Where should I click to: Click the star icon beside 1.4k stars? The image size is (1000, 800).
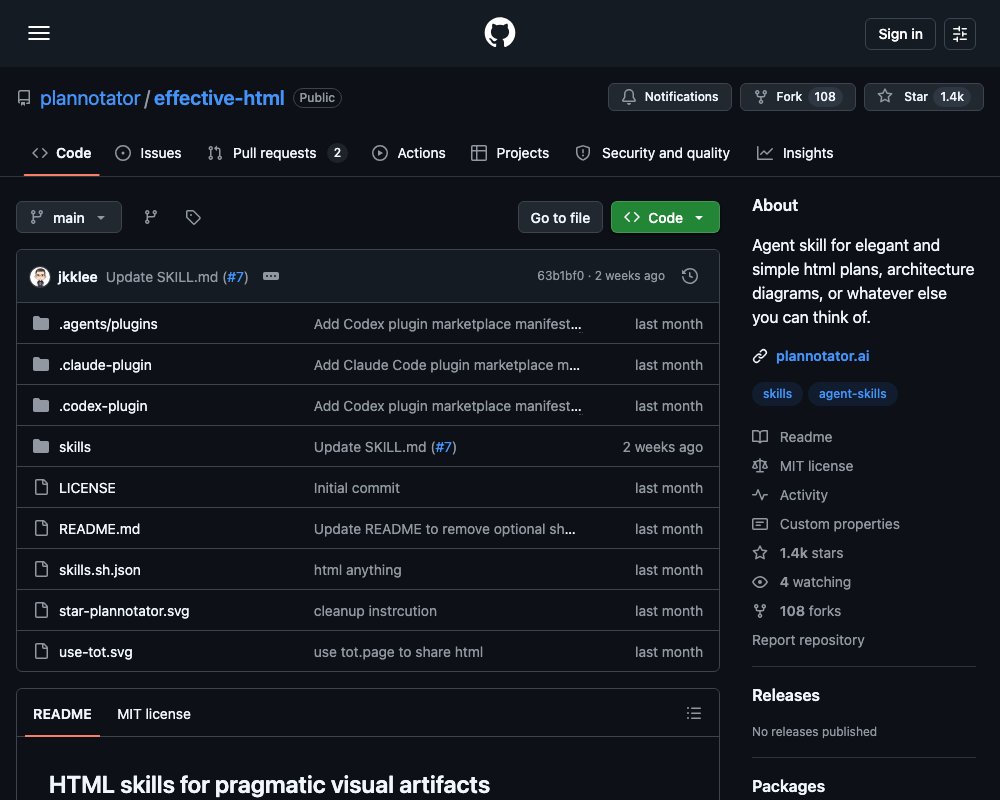[x=760, y=552]
